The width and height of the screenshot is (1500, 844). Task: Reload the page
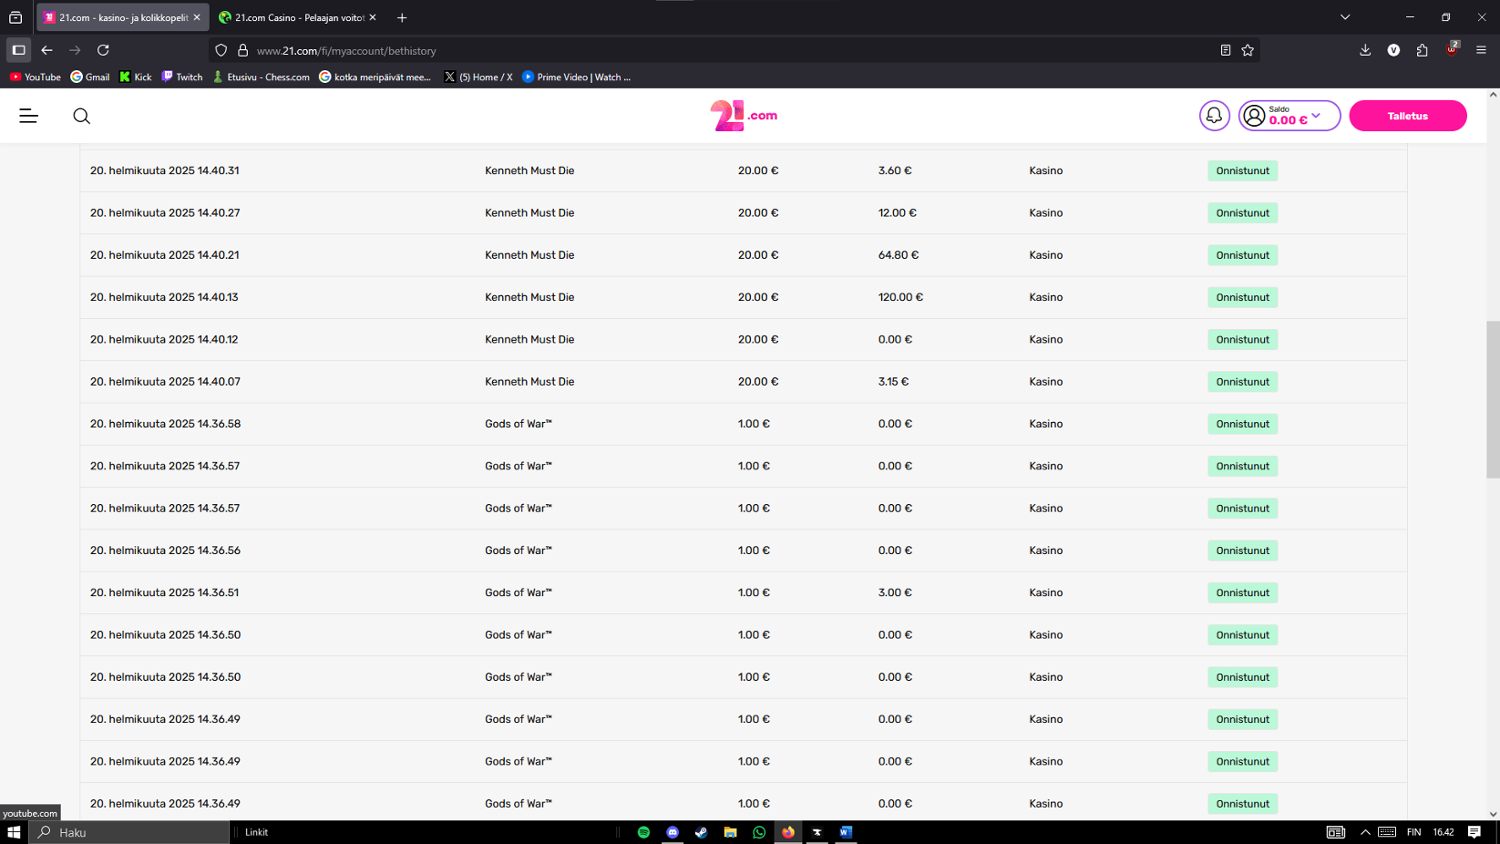[x=103, y=50]
